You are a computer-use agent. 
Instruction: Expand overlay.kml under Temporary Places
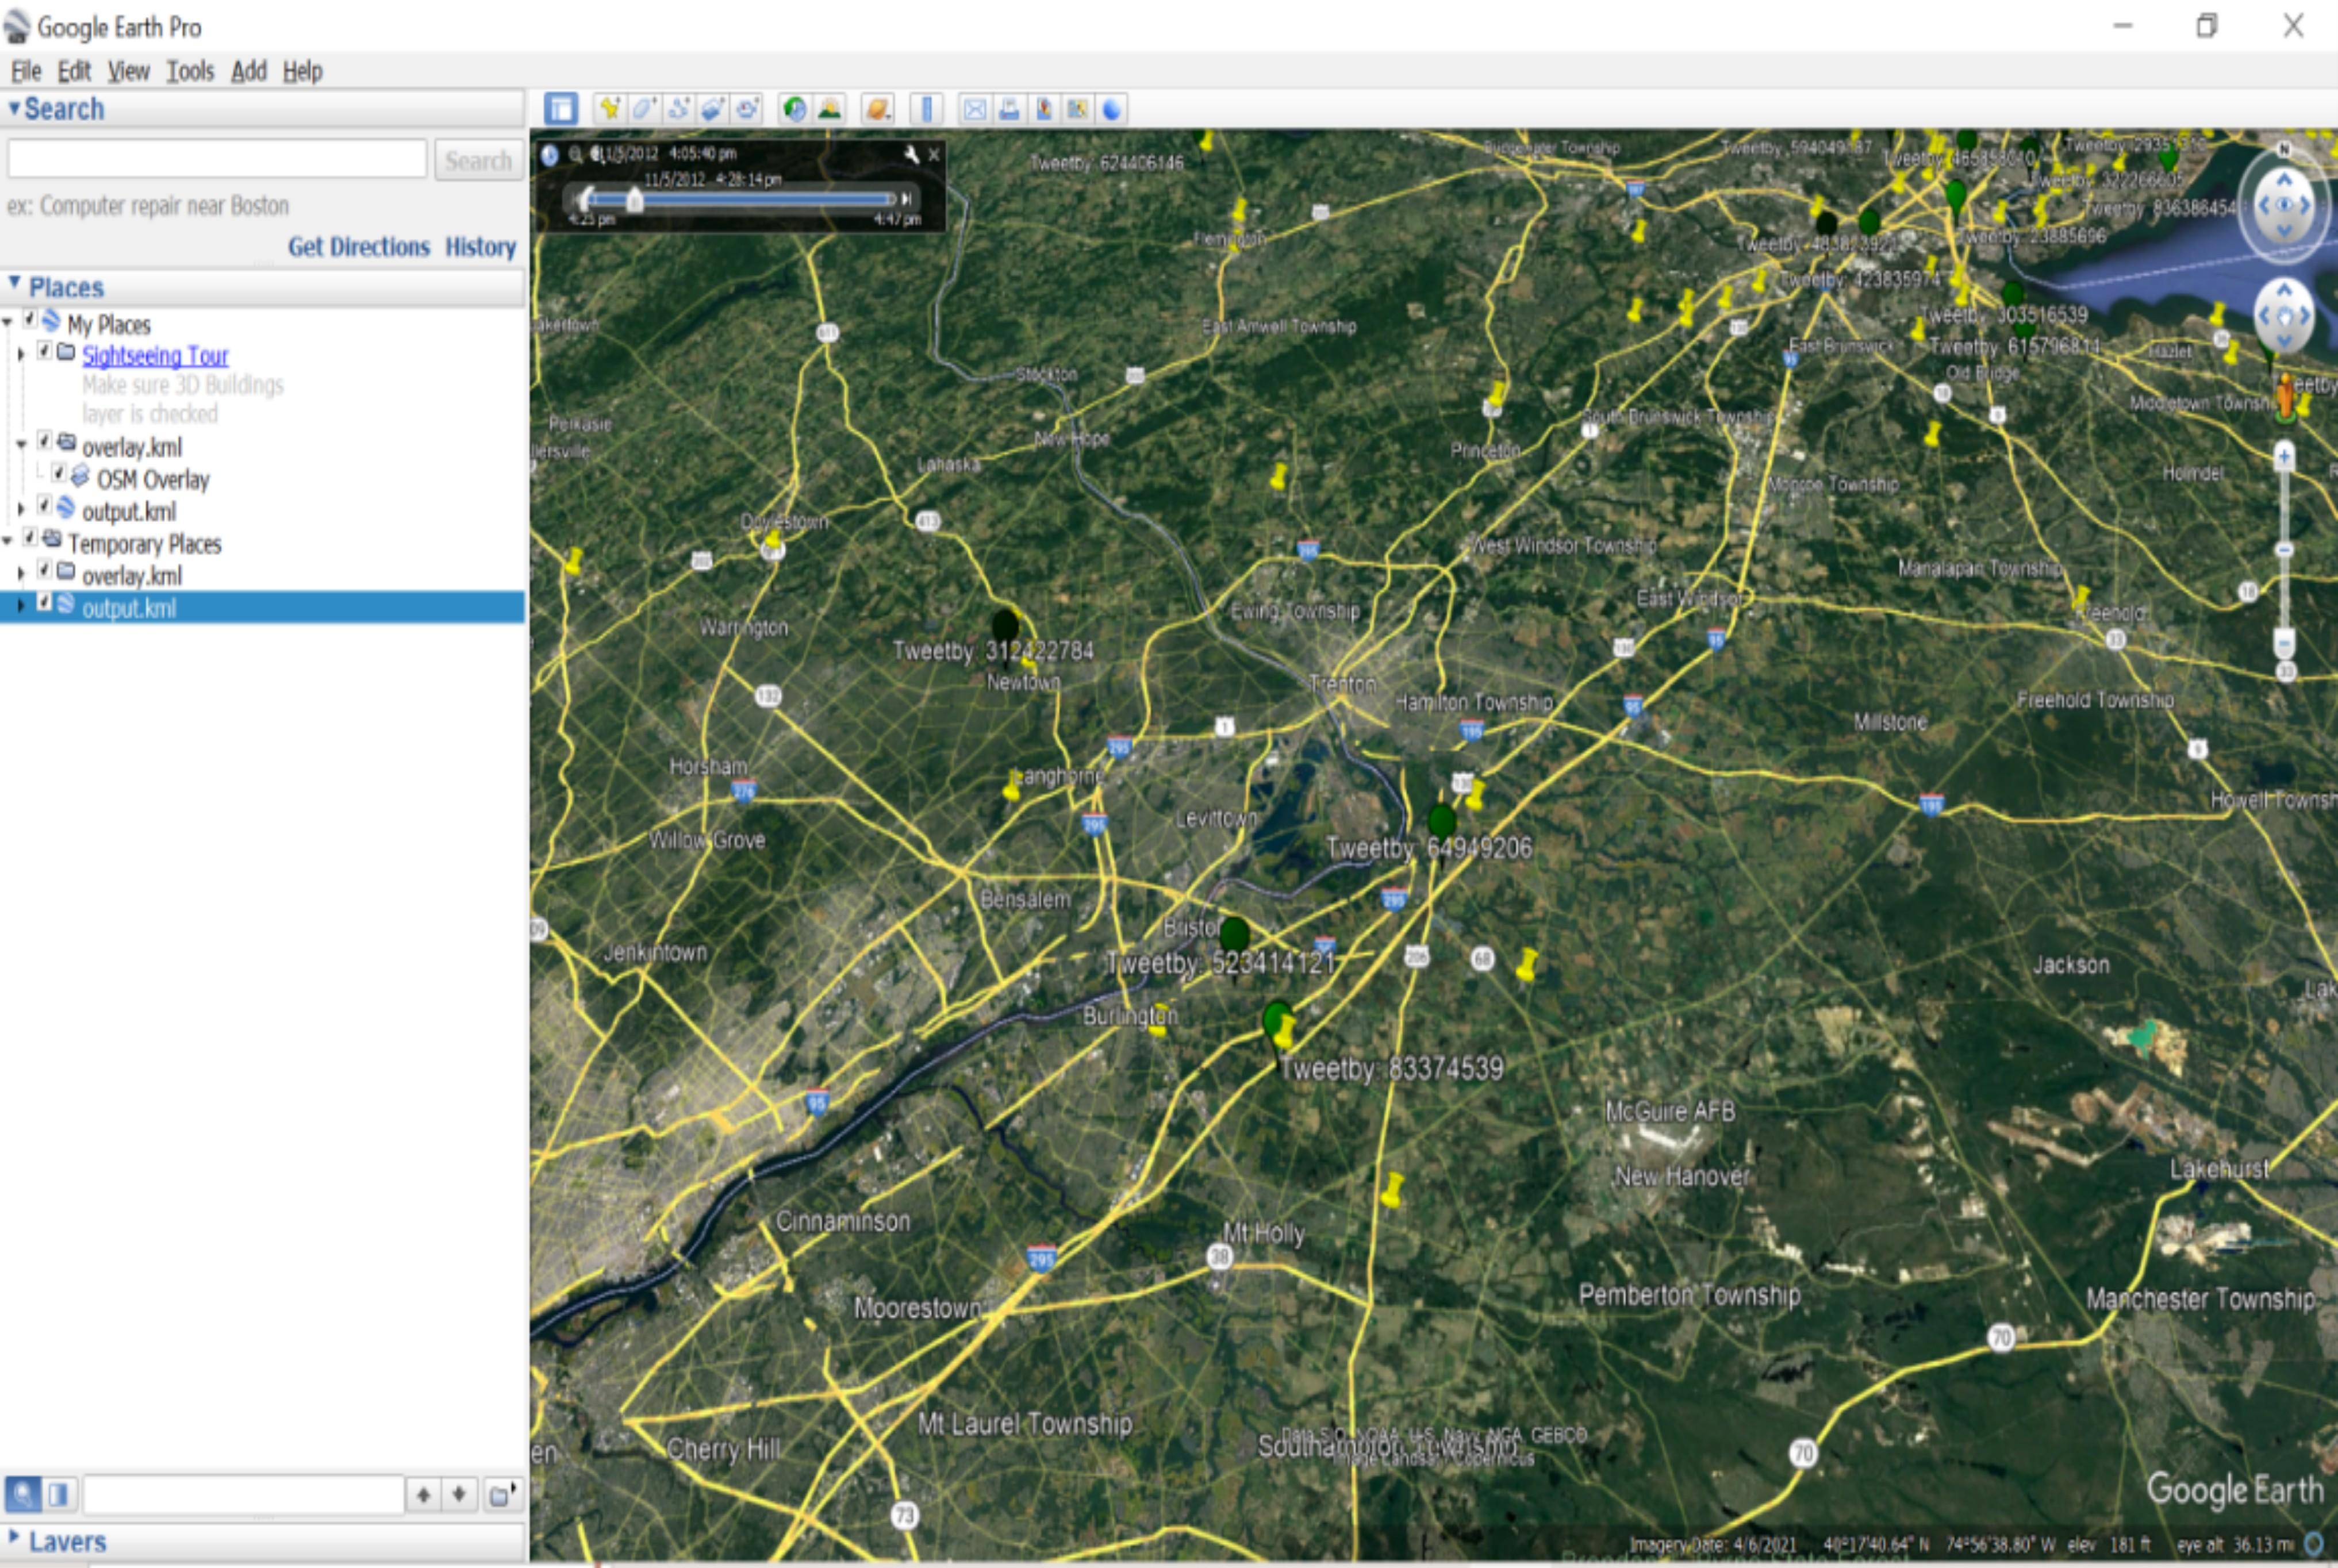21,574
